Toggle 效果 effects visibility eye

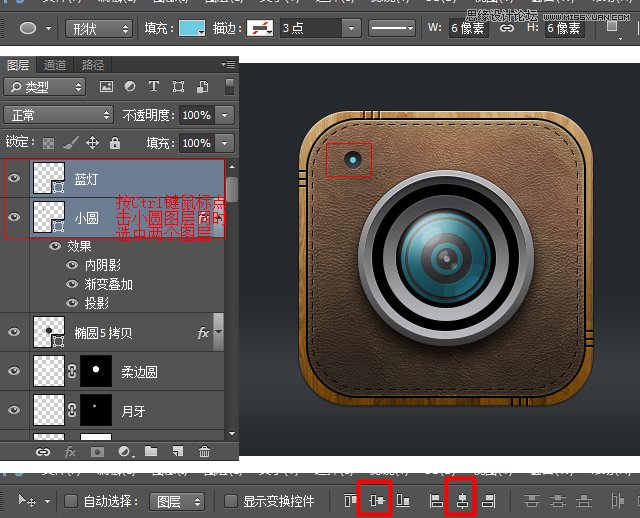click(55, 246)
